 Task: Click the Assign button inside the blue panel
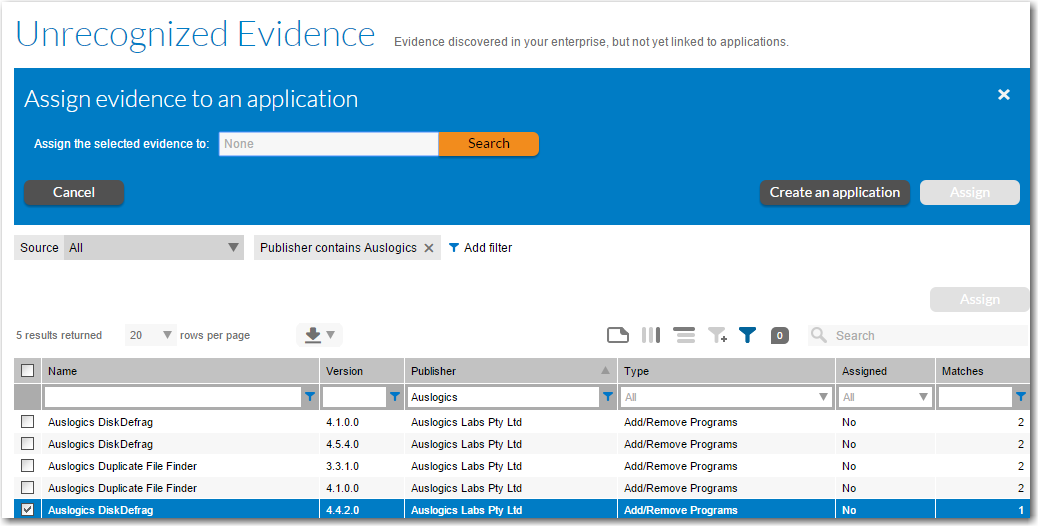point(970,193)
